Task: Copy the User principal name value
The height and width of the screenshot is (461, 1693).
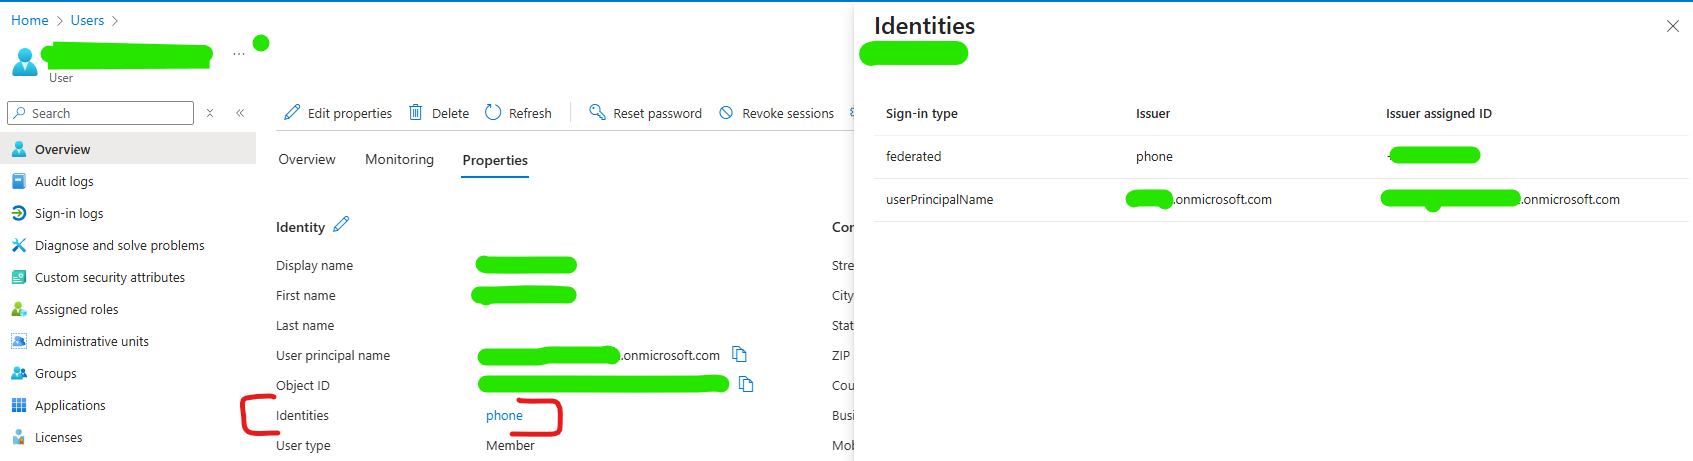Action: point(740,354)
